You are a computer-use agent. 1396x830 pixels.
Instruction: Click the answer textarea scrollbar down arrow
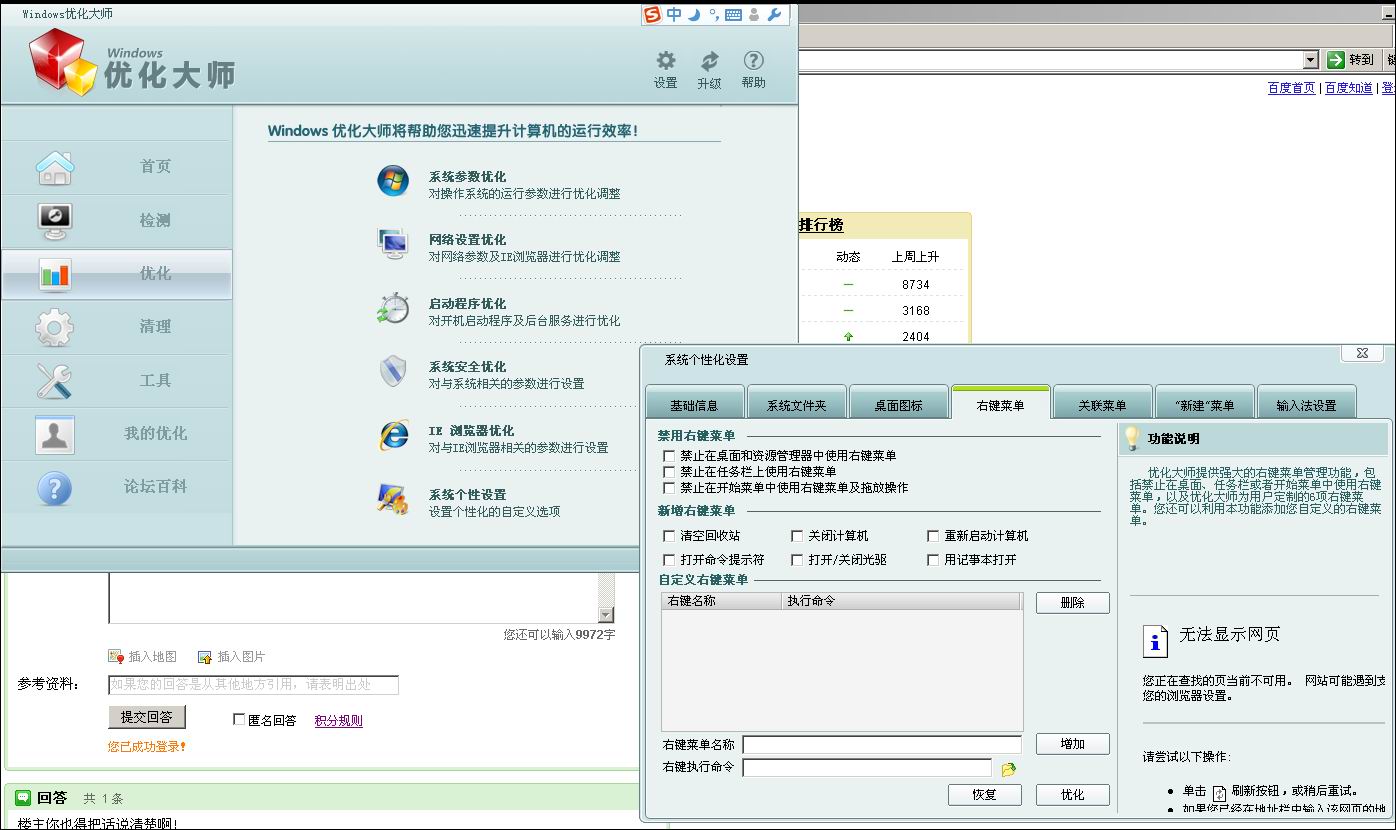(x=606, y=615)
